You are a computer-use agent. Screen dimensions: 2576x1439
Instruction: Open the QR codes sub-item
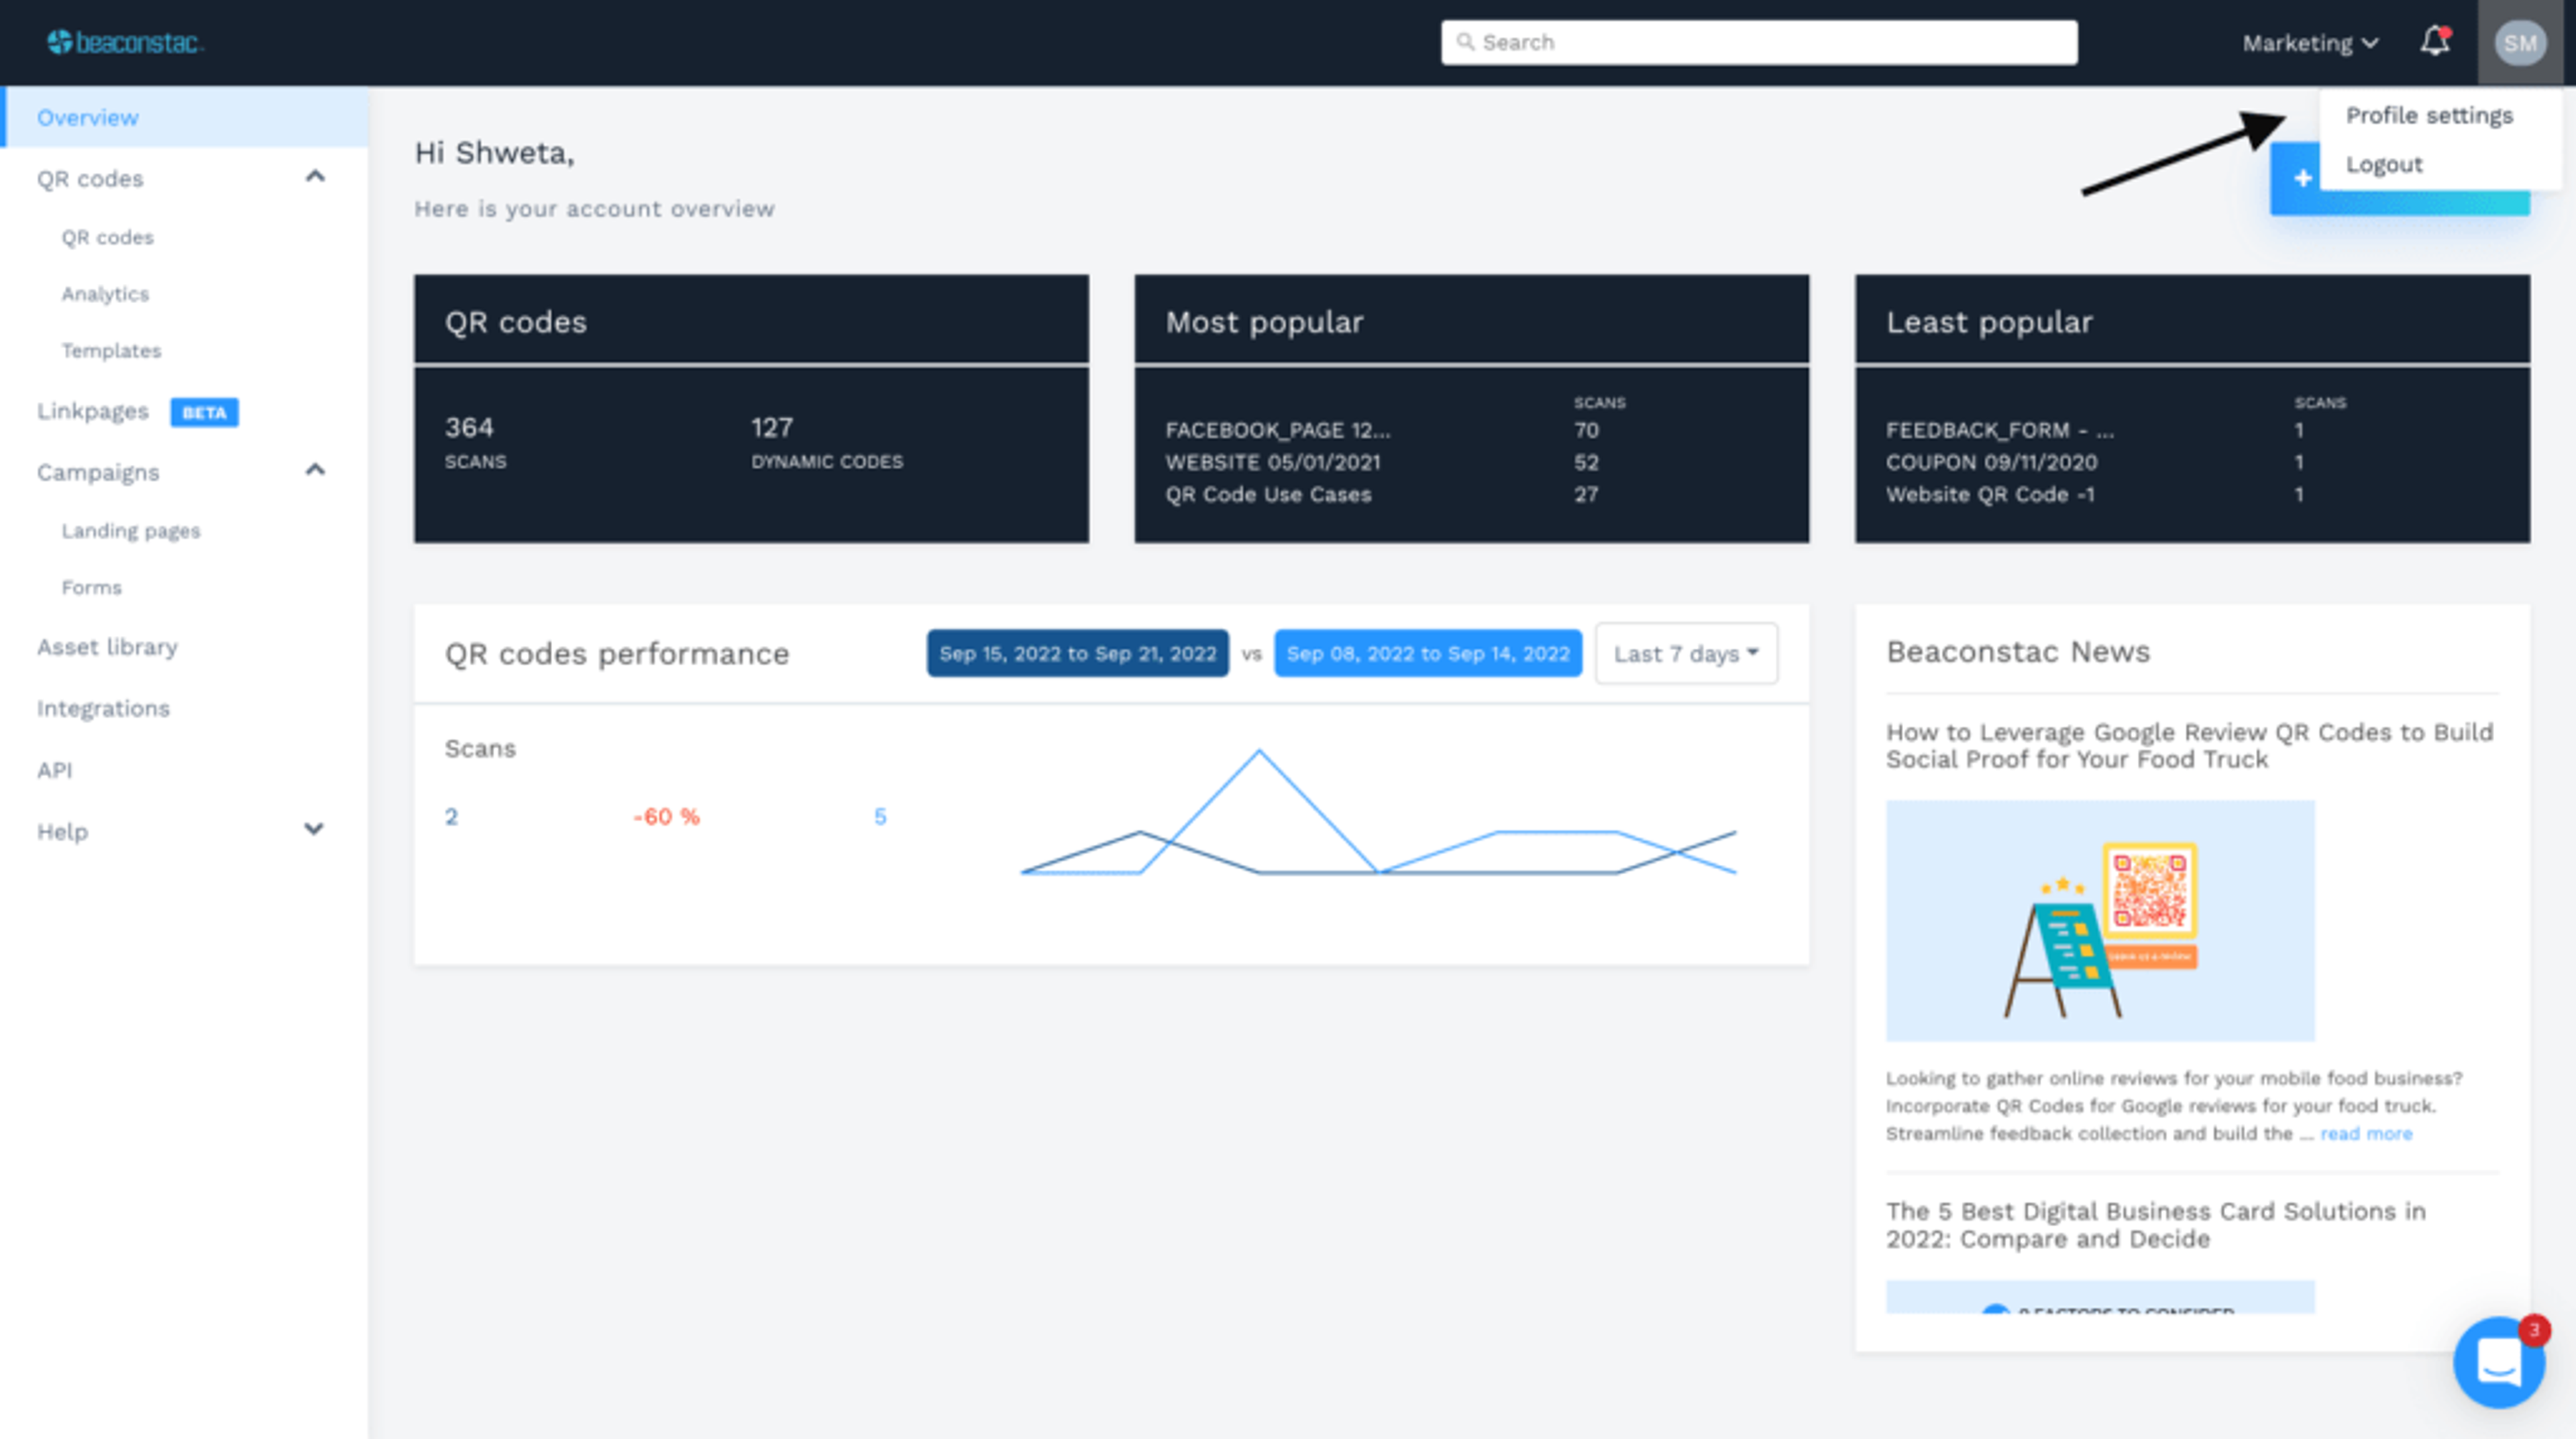tap(107, 237)
